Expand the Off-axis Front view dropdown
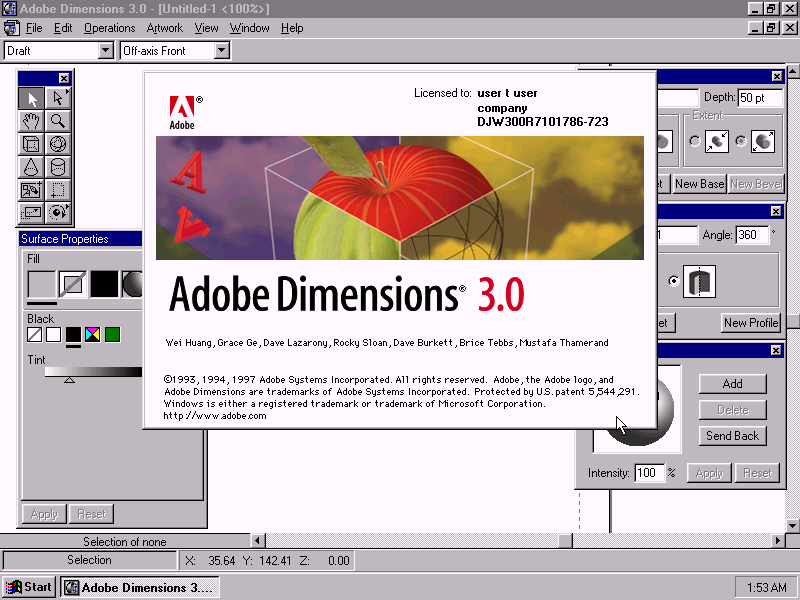 click(x=221, y=50)
